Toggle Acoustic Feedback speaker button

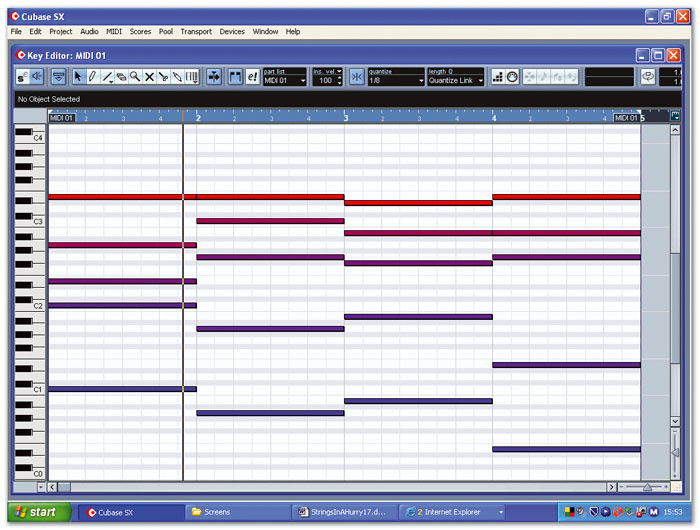point(37,76)
